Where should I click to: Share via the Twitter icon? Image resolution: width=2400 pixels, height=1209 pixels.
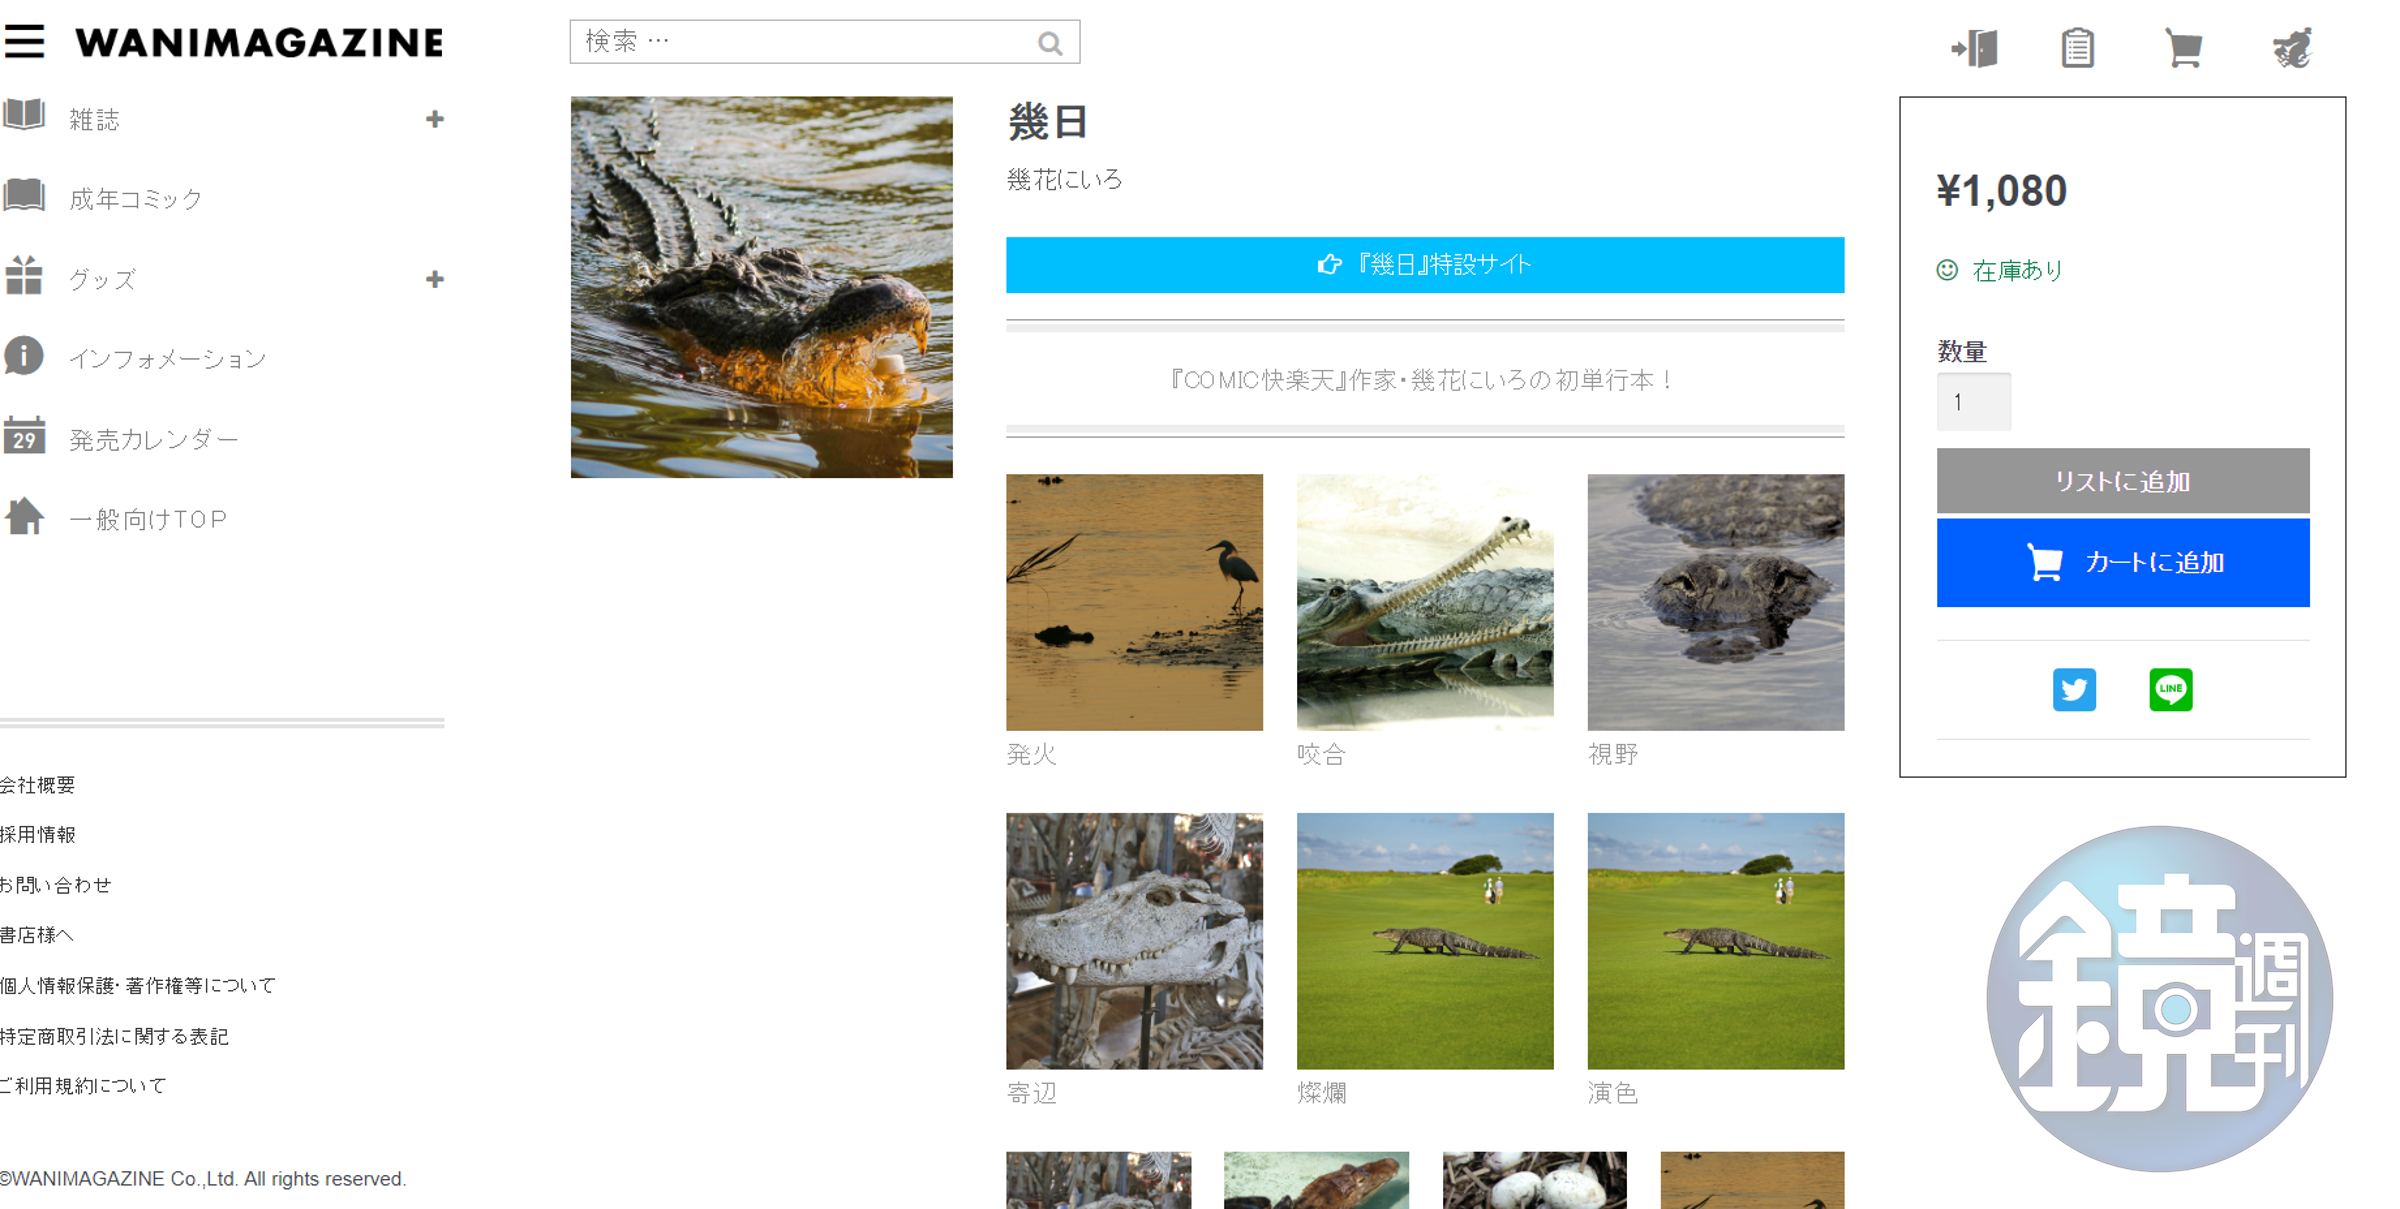2074,689
